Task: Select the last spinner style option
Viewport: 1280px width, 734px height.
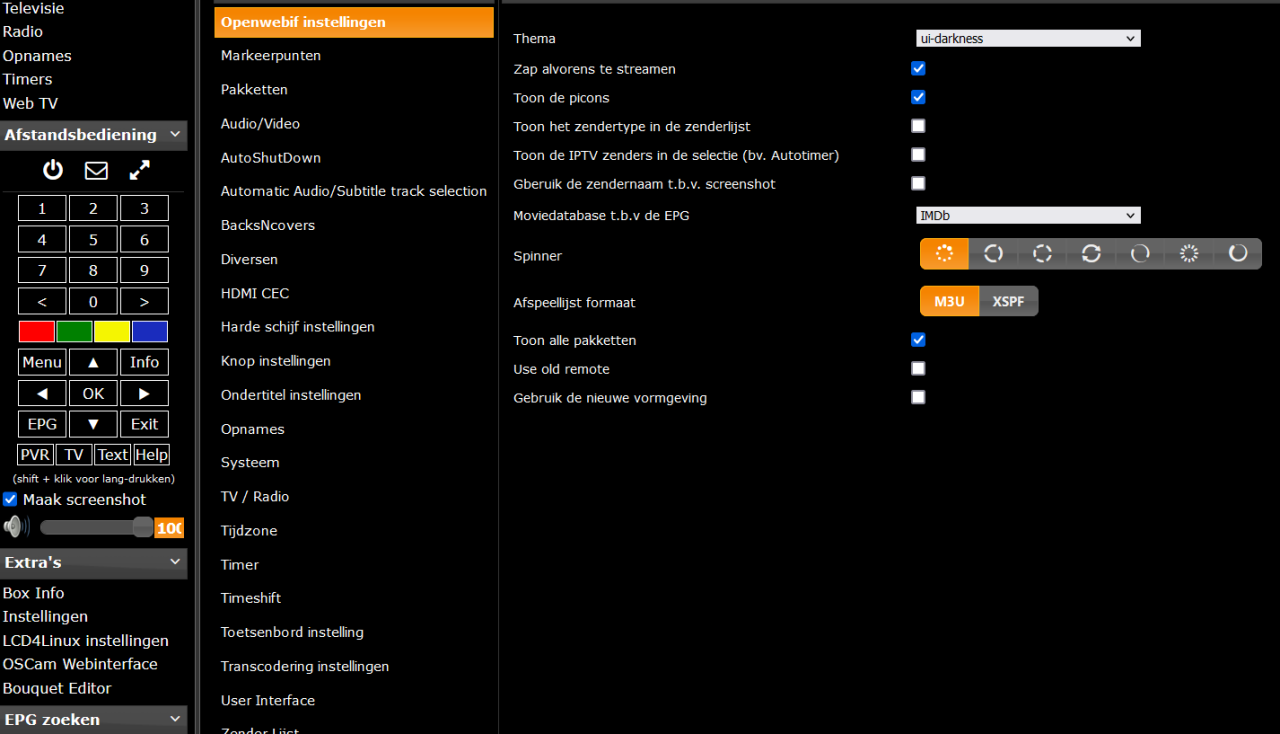Action: pos(1238,254)
